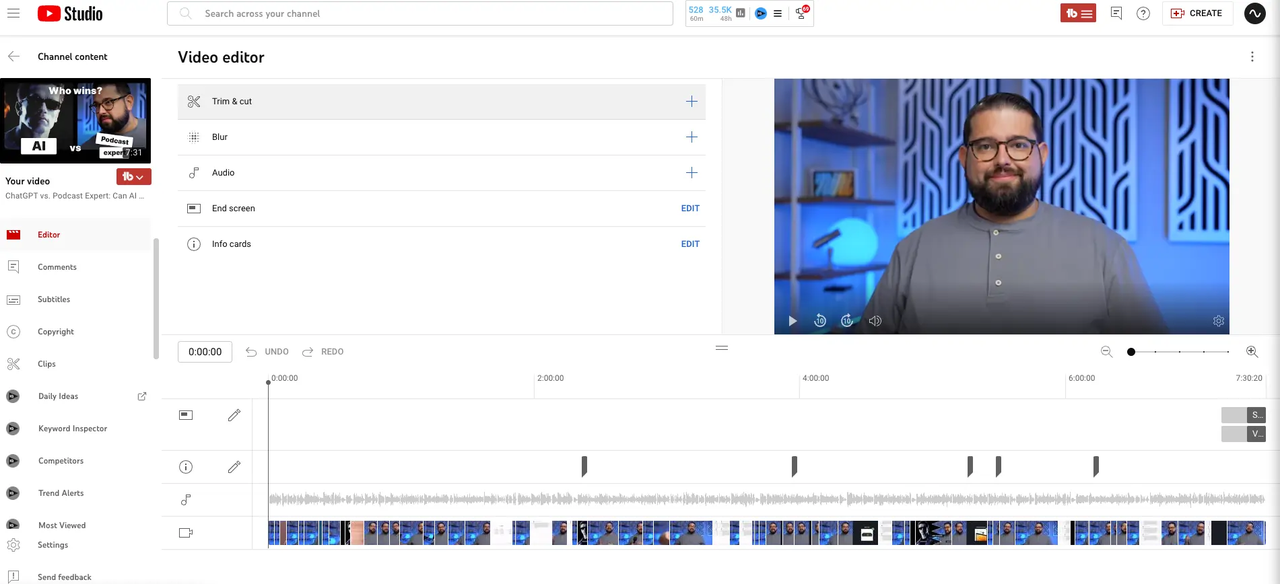Select the 'V...' end screen element
Screen dimensions: 1280x584
1244,434
